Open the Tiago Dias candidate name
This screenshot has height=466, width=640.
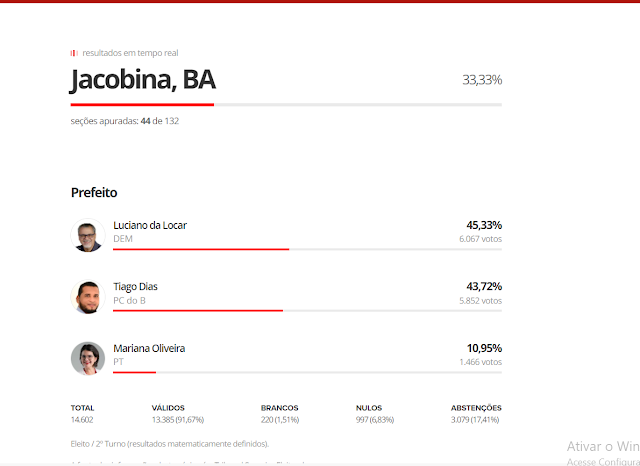pos(136,287)
